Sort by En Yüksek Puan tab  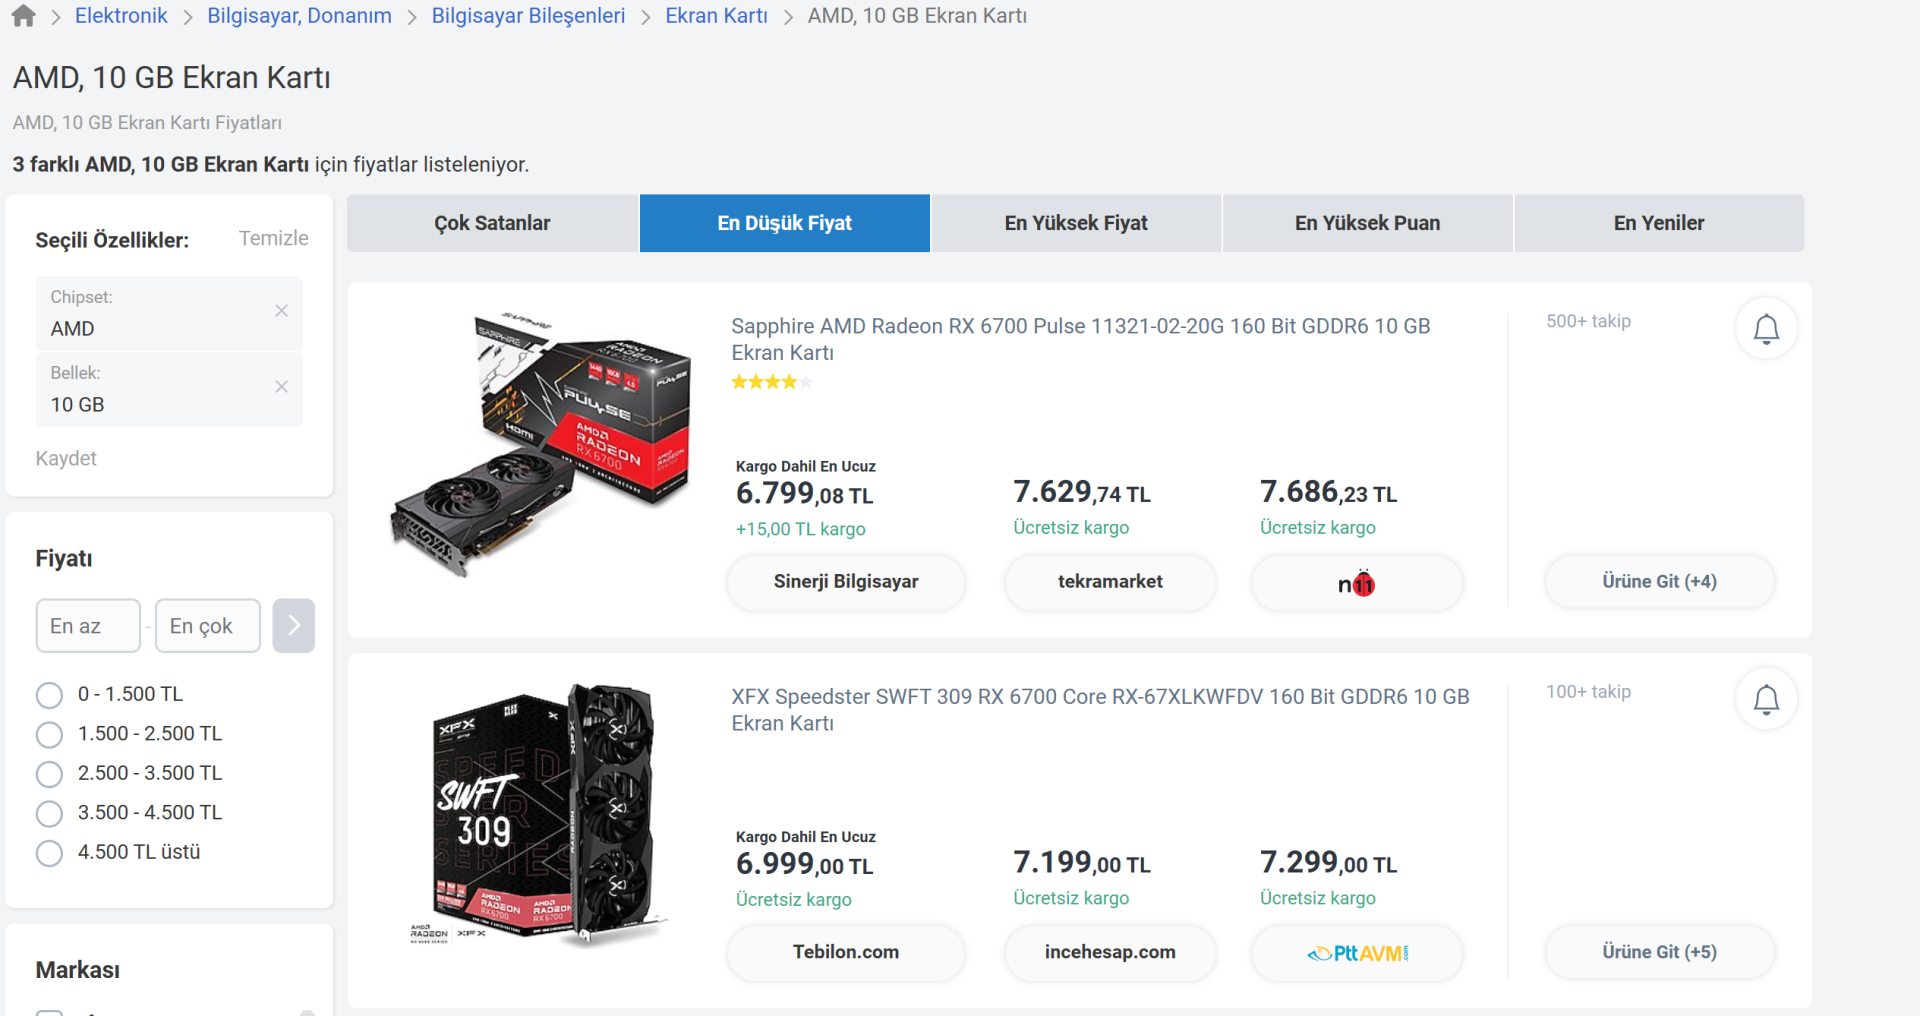coord(1368,223)
